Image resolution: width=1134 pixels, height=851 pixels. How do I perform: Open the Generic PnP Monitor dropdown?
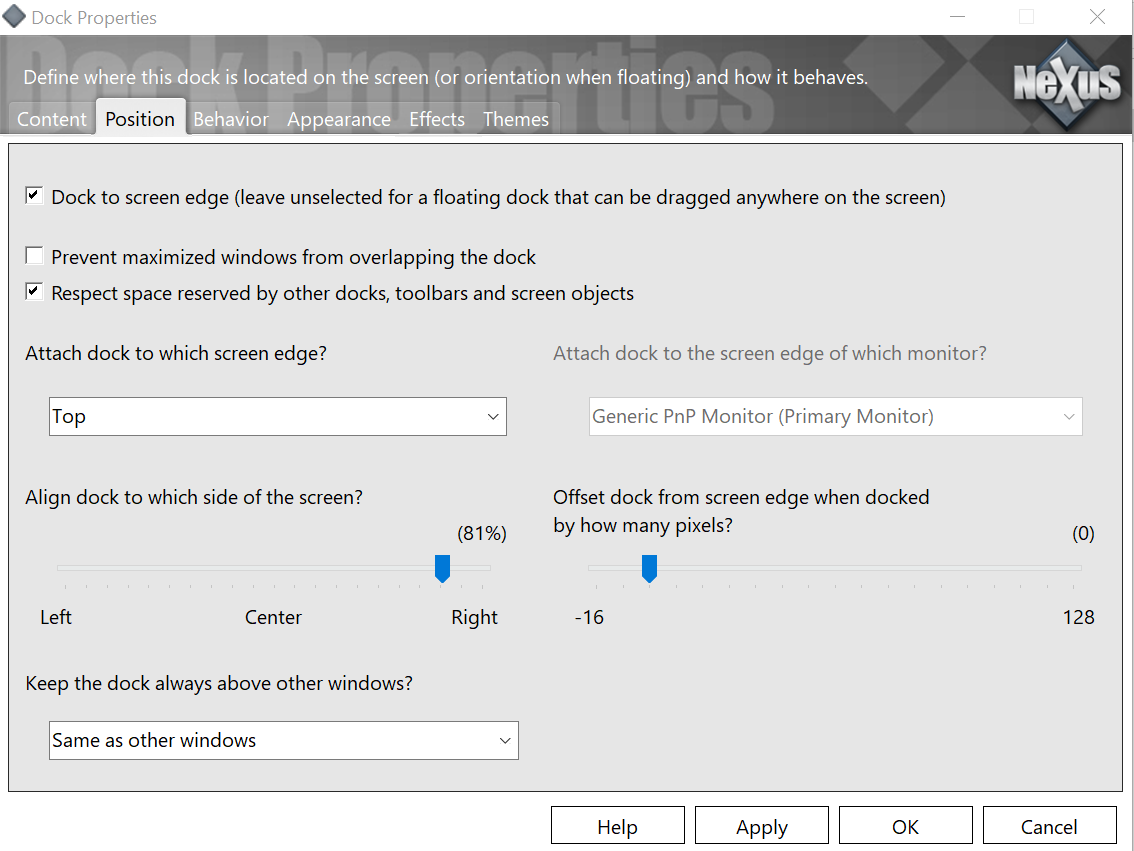coord(835,417)
